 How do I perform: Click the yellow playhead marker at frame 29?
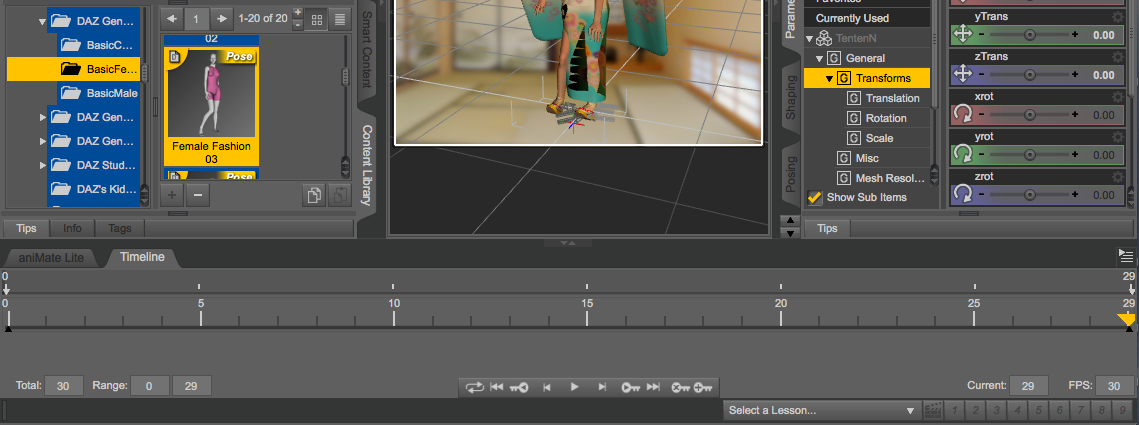point(1127,320)
